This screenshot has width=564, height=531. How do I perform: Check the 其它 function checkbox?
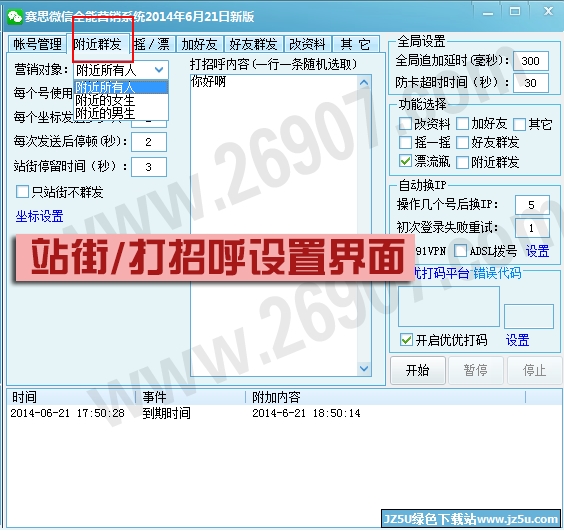(x=519, y=124)
